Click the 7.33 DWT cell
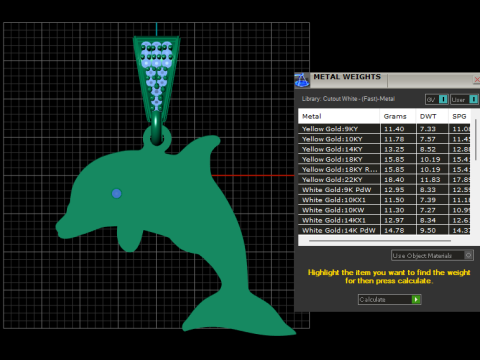480x360 pixels. [432, 129]
